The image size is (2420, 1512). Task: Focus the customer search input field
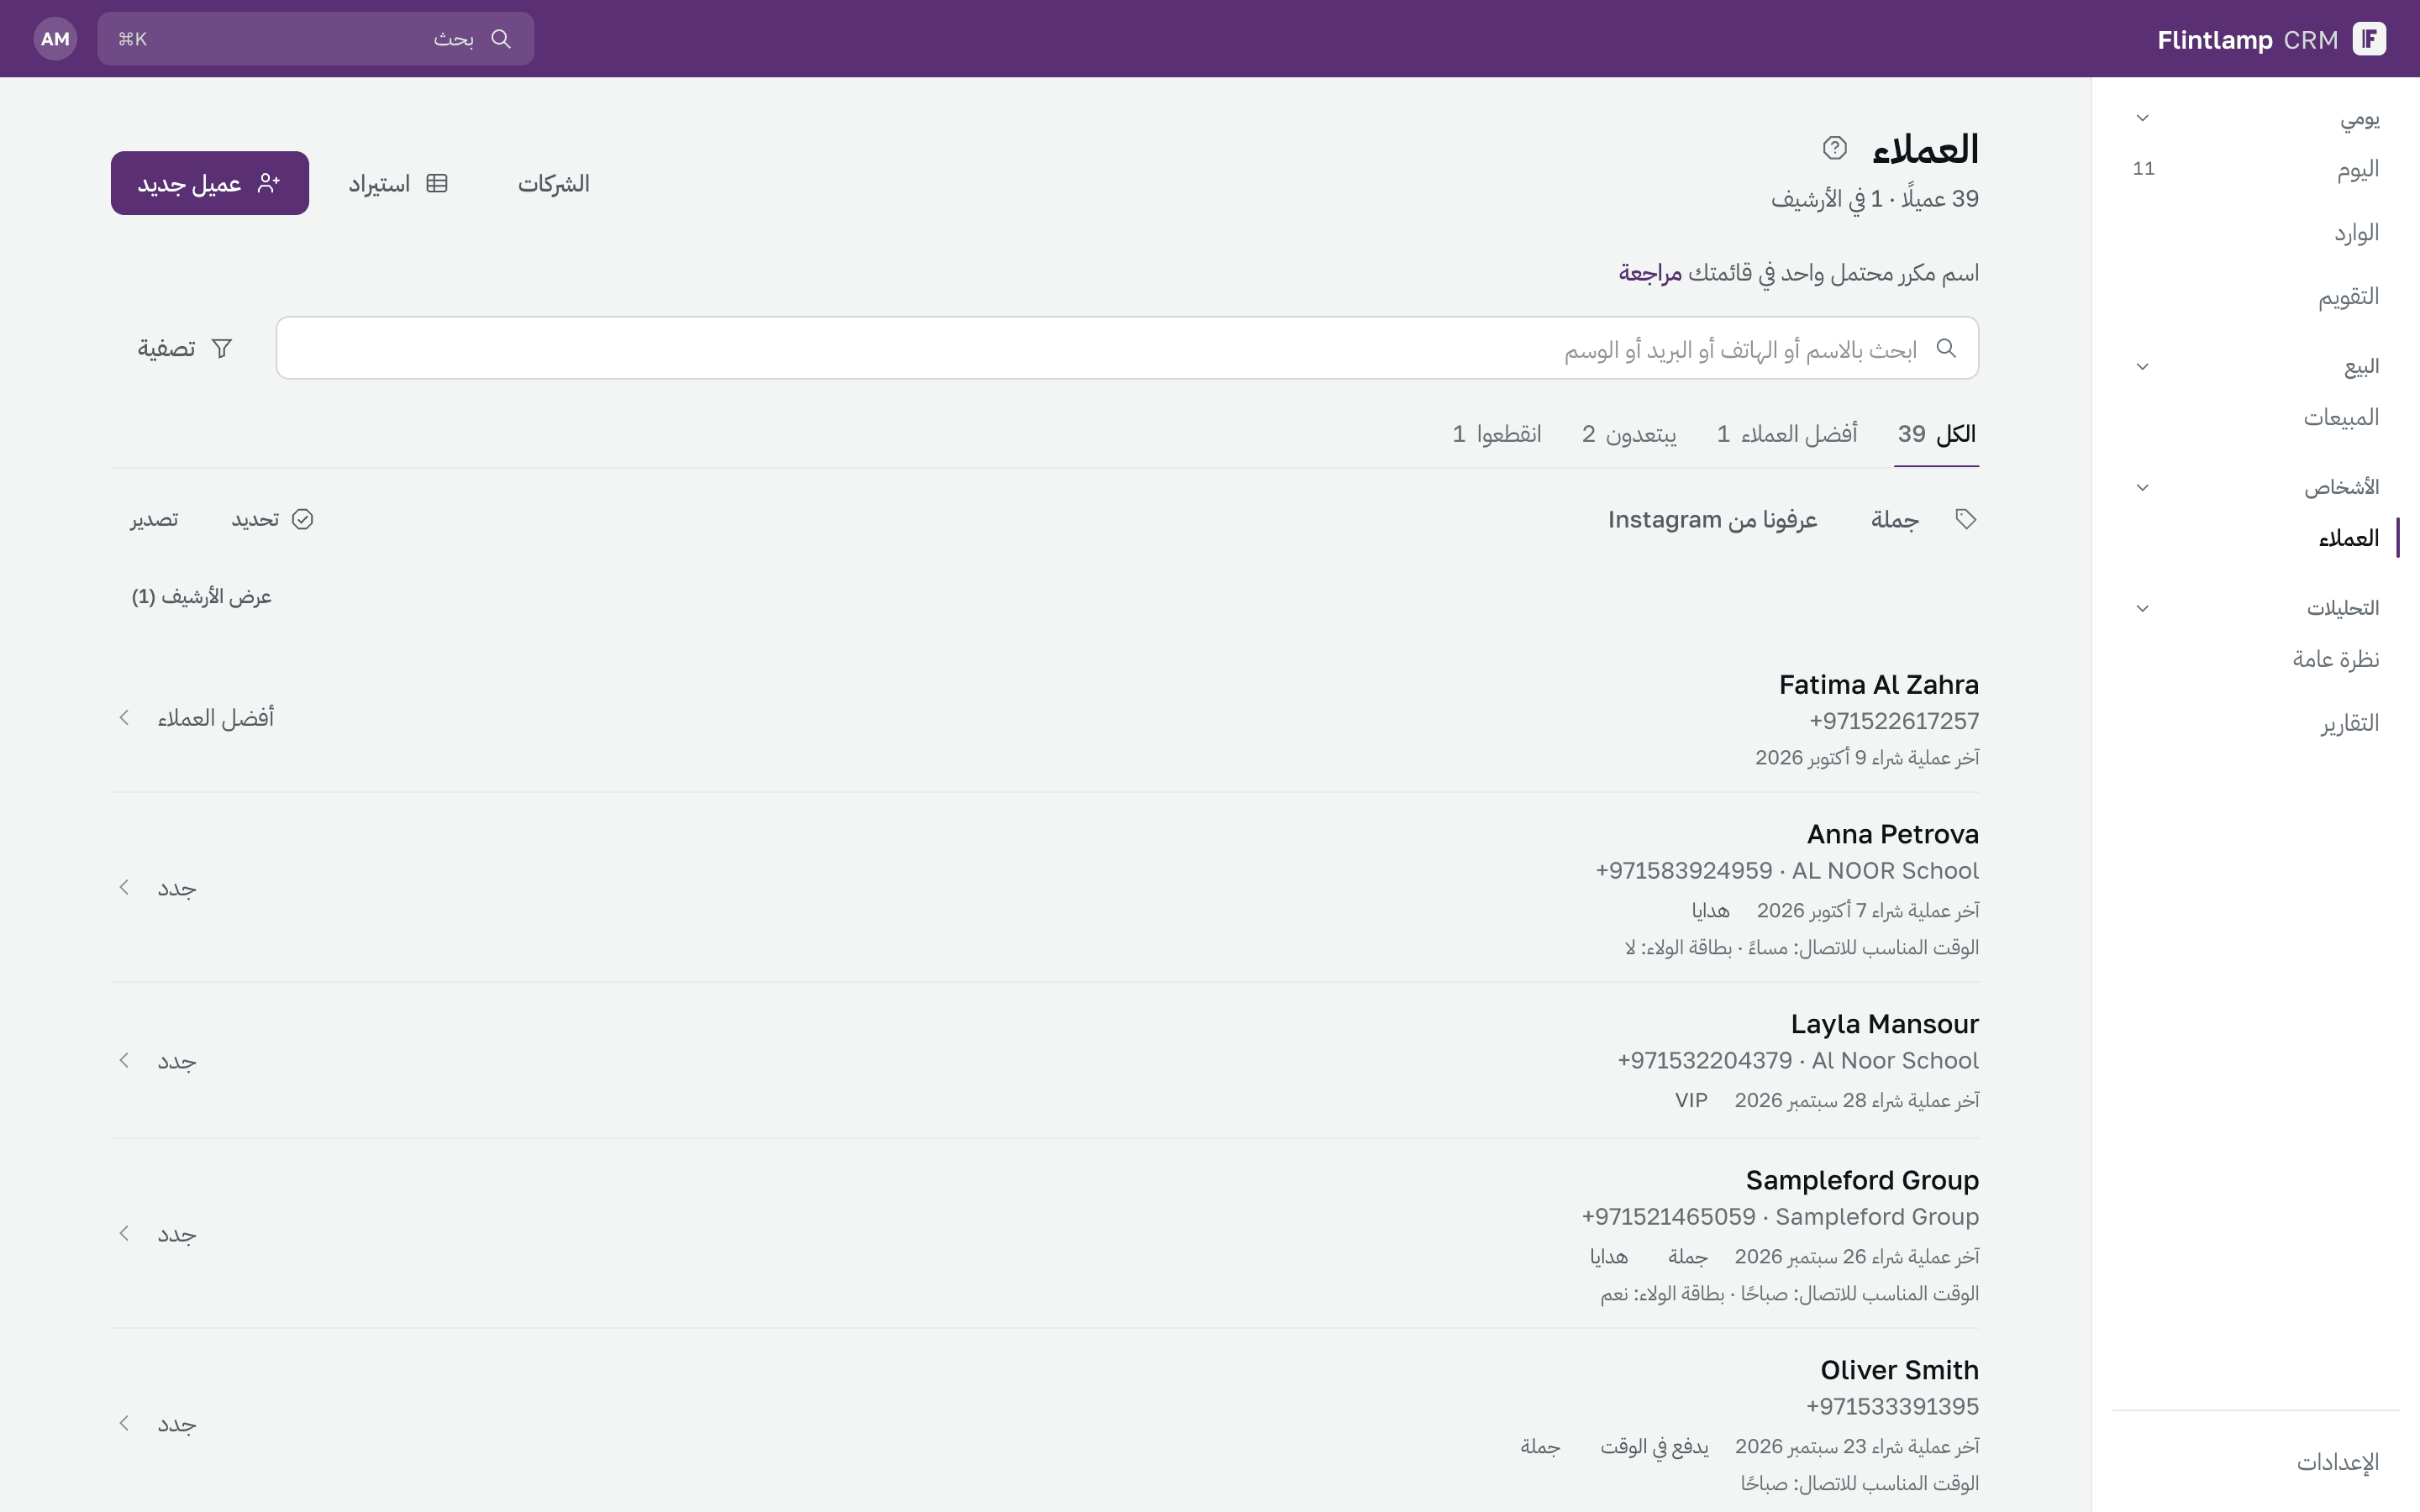point(1127,348)
